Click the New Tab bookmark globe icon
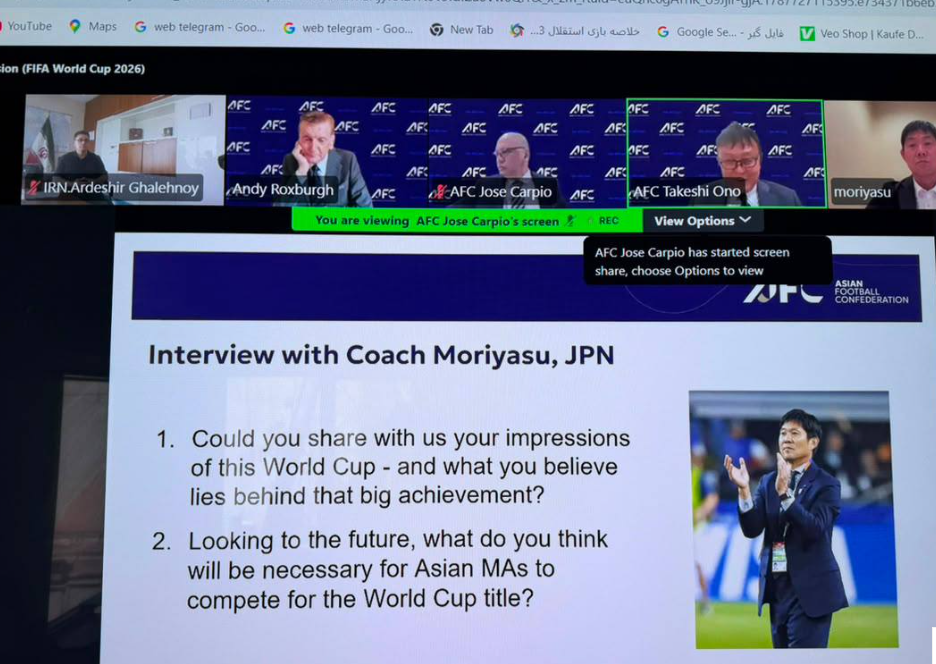Viewport: 936px width, 664px height. pyautogui.click(x=437, y=30)
